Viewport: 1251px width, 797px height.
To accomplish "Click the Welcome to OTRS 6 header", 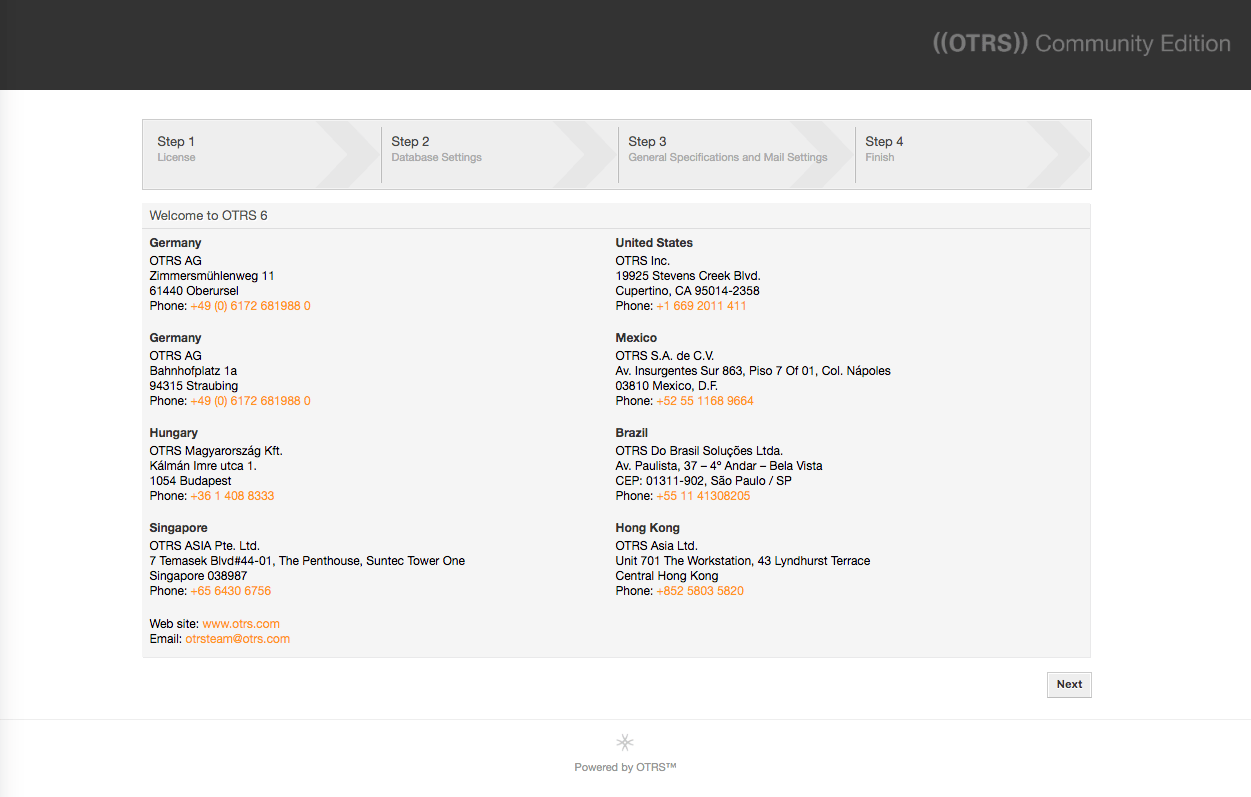I will [209, 215].
